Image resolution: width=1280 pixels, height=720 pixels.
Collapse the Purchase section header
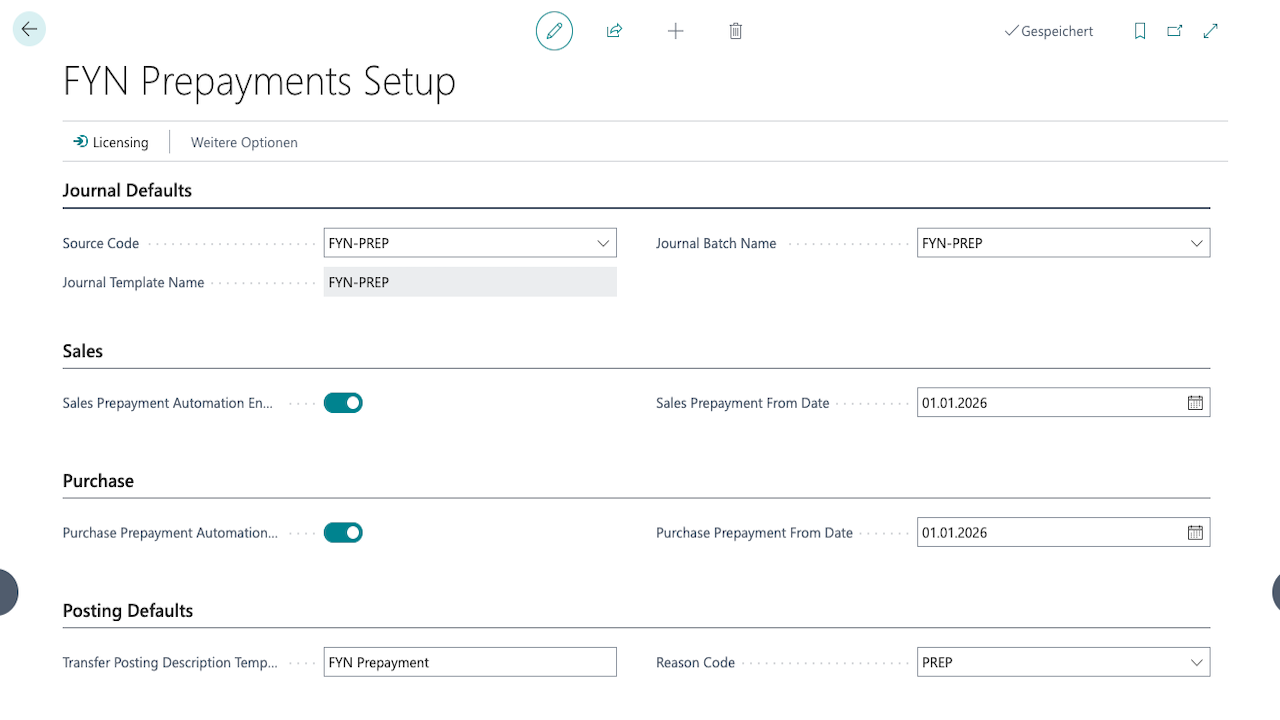pyautogui.click(x=98, y=481)
